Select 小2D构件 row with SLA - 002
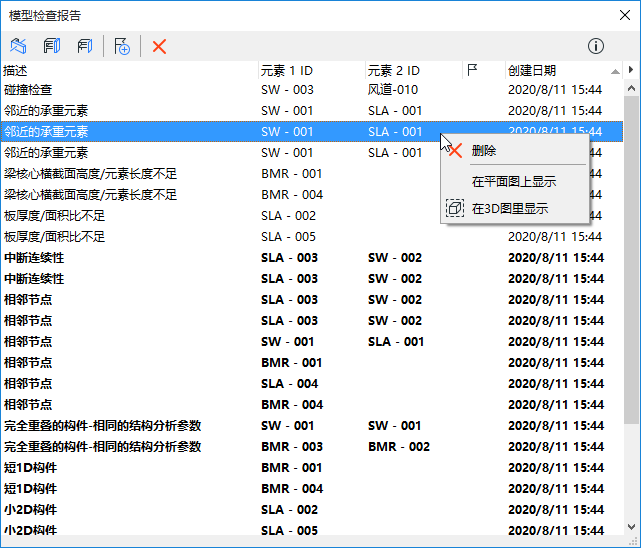This screenshot has height=548, width=641. click(312, 510)
